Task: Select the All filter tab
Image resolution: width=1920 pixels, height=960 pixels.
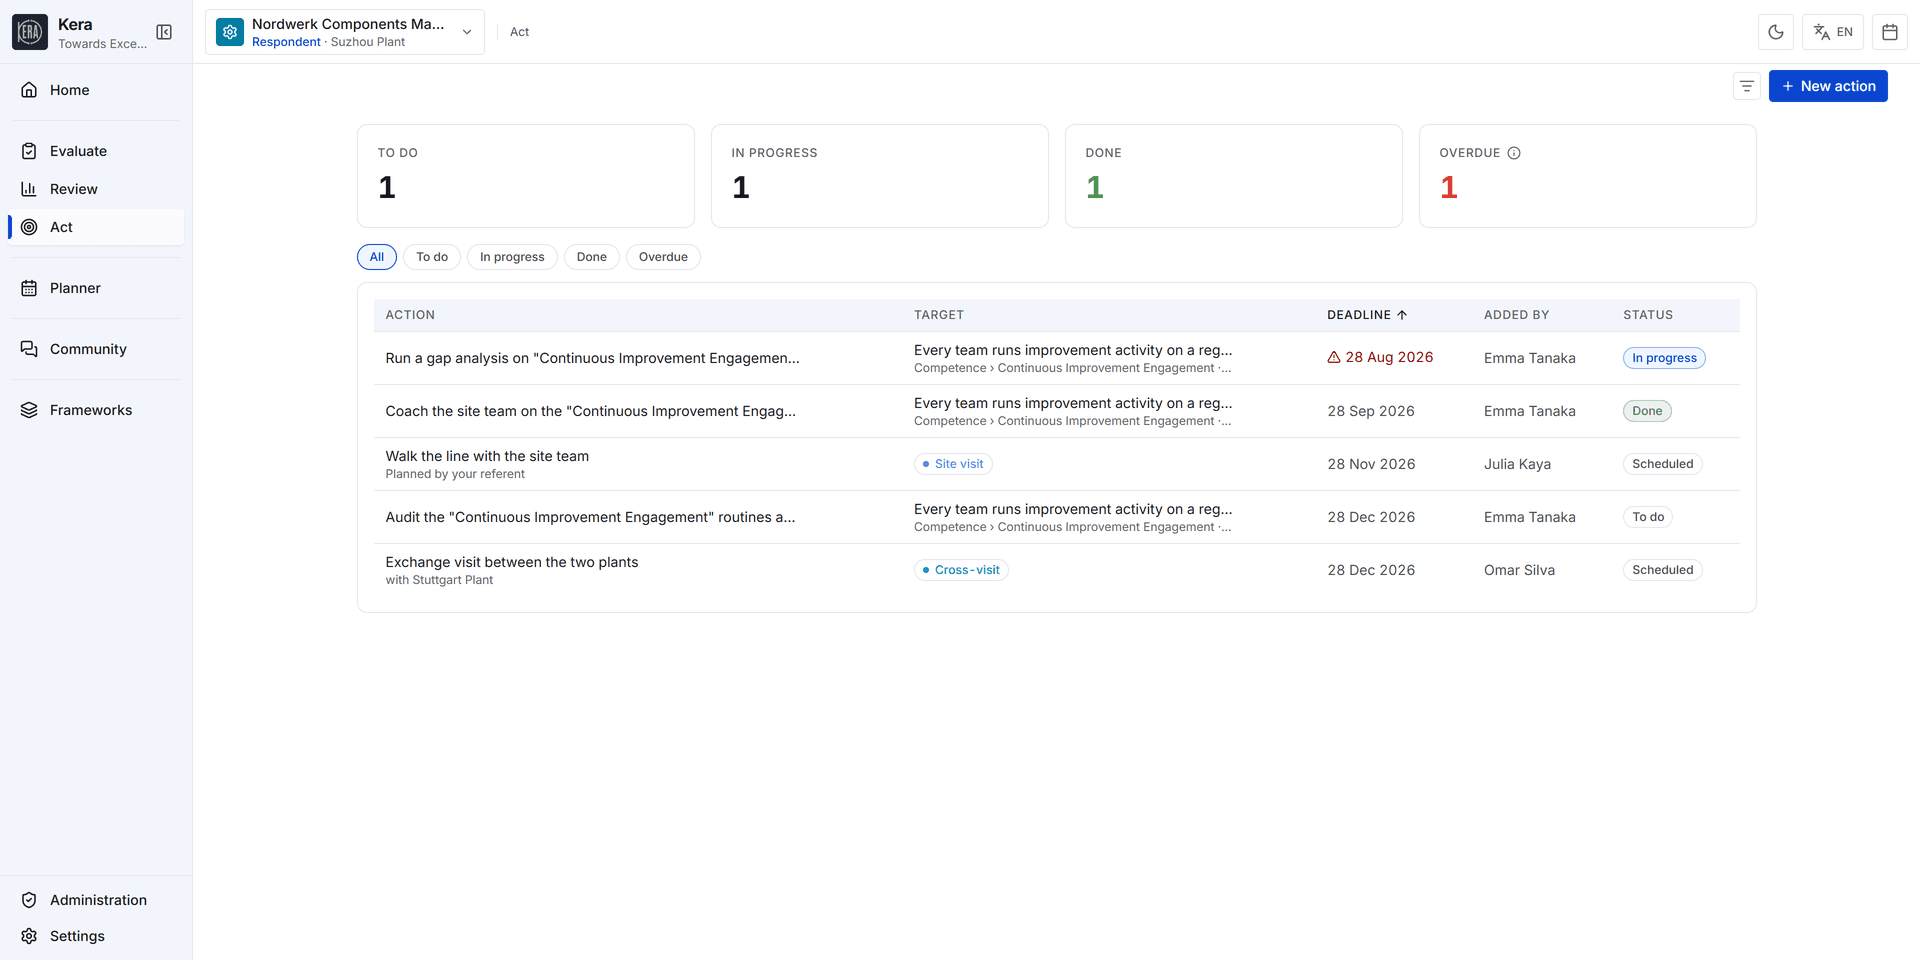Action: coord(377,257)
